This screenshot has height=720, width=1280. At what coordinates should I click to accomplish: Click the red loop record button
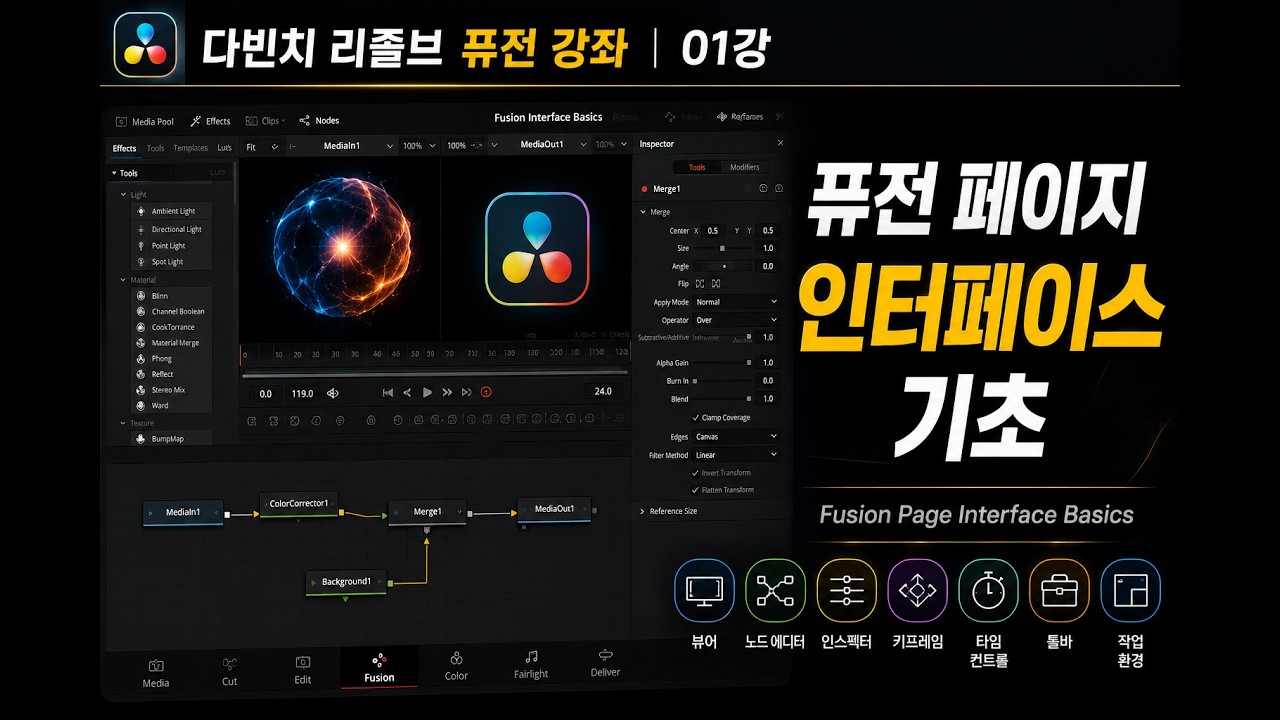click(486, 392)
